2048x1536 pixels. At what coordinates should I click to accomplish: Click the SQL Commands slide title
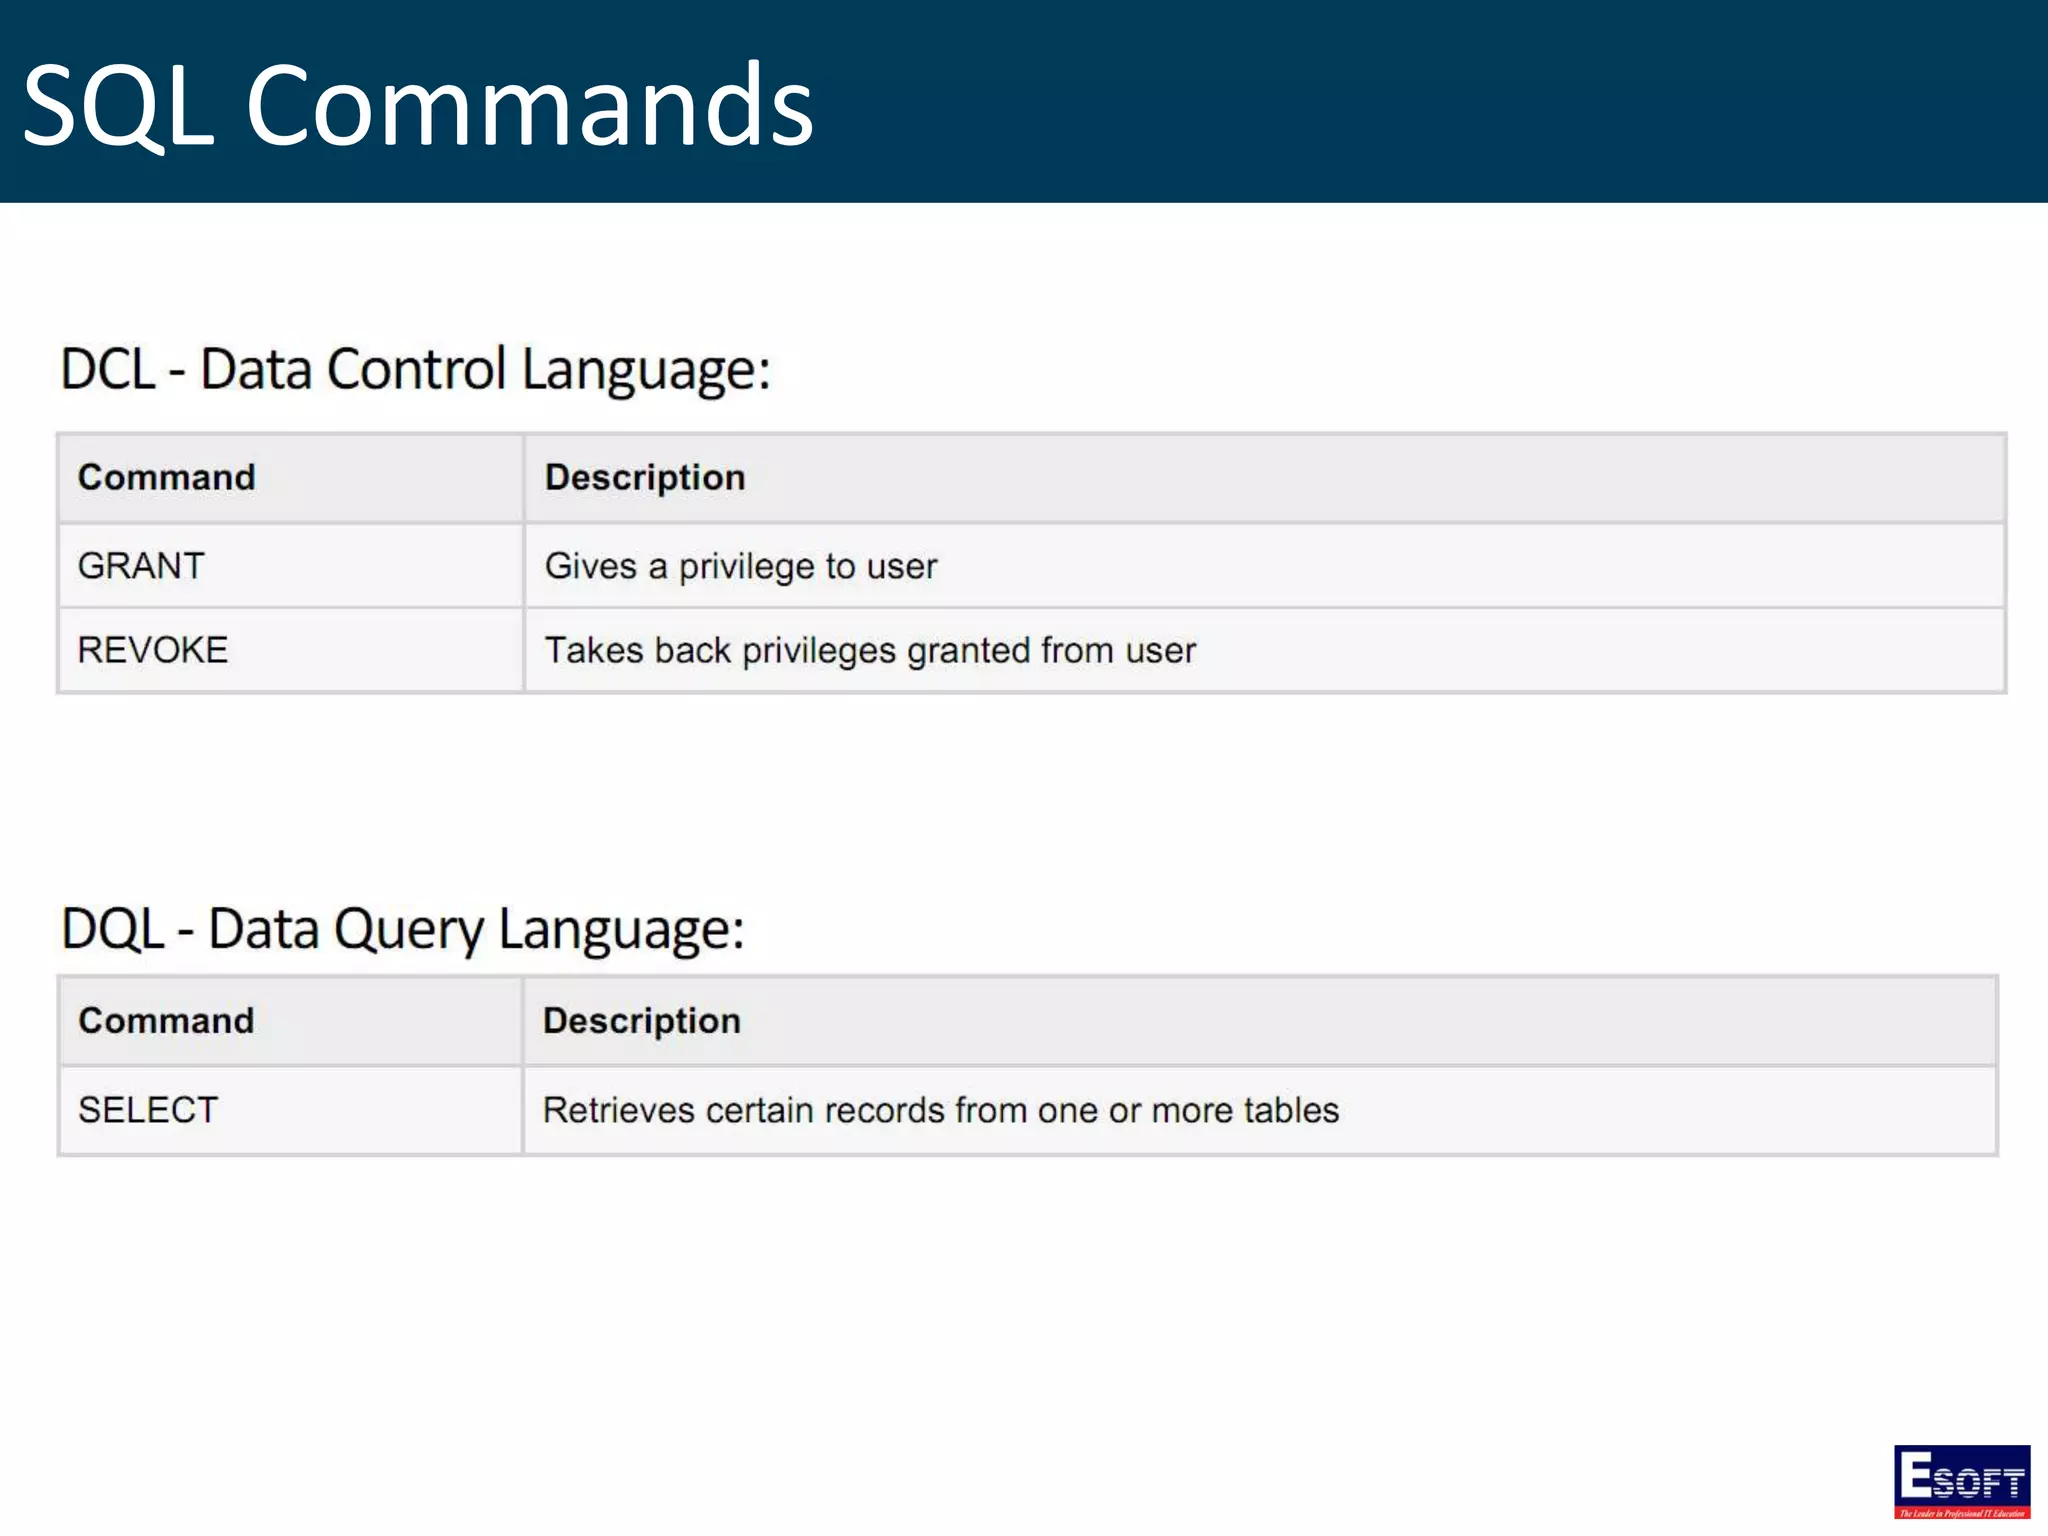[417, 105]
